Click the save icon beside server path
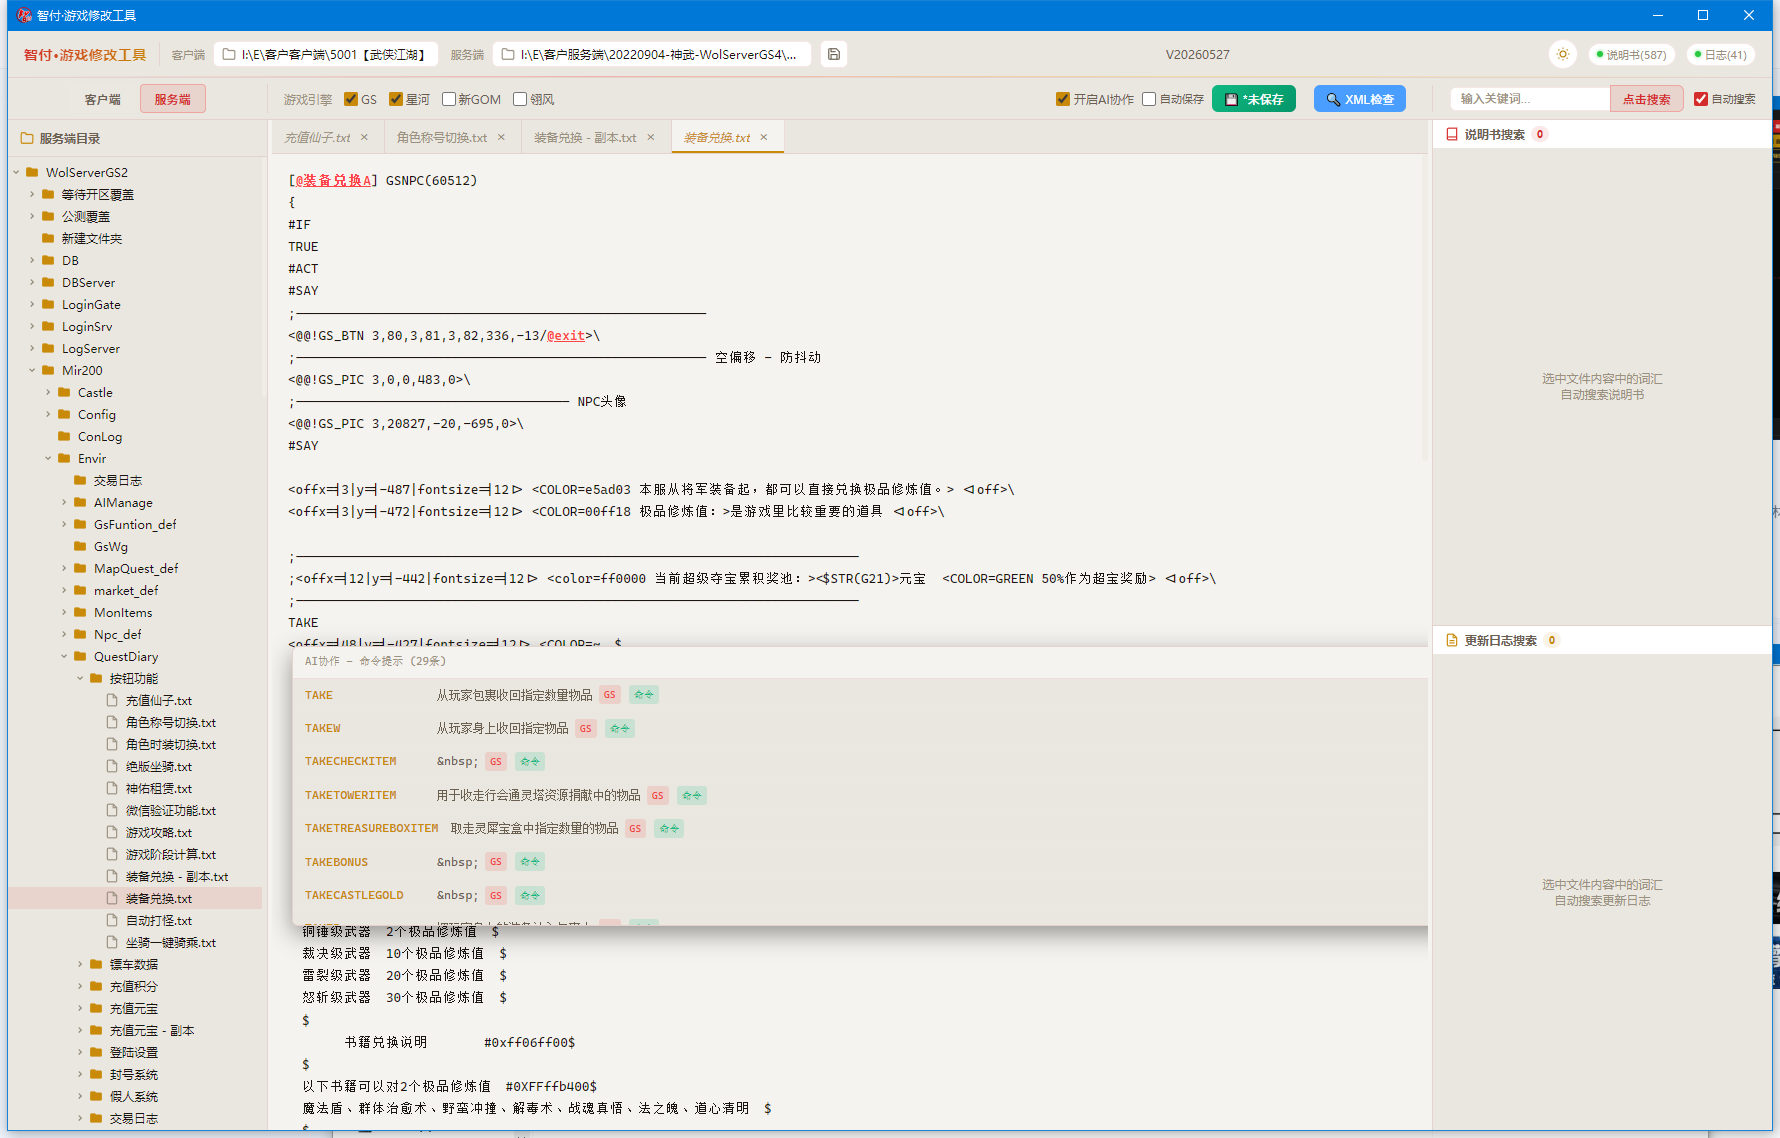Screen dimensions: 1780x1138 [x=834, y=54]
